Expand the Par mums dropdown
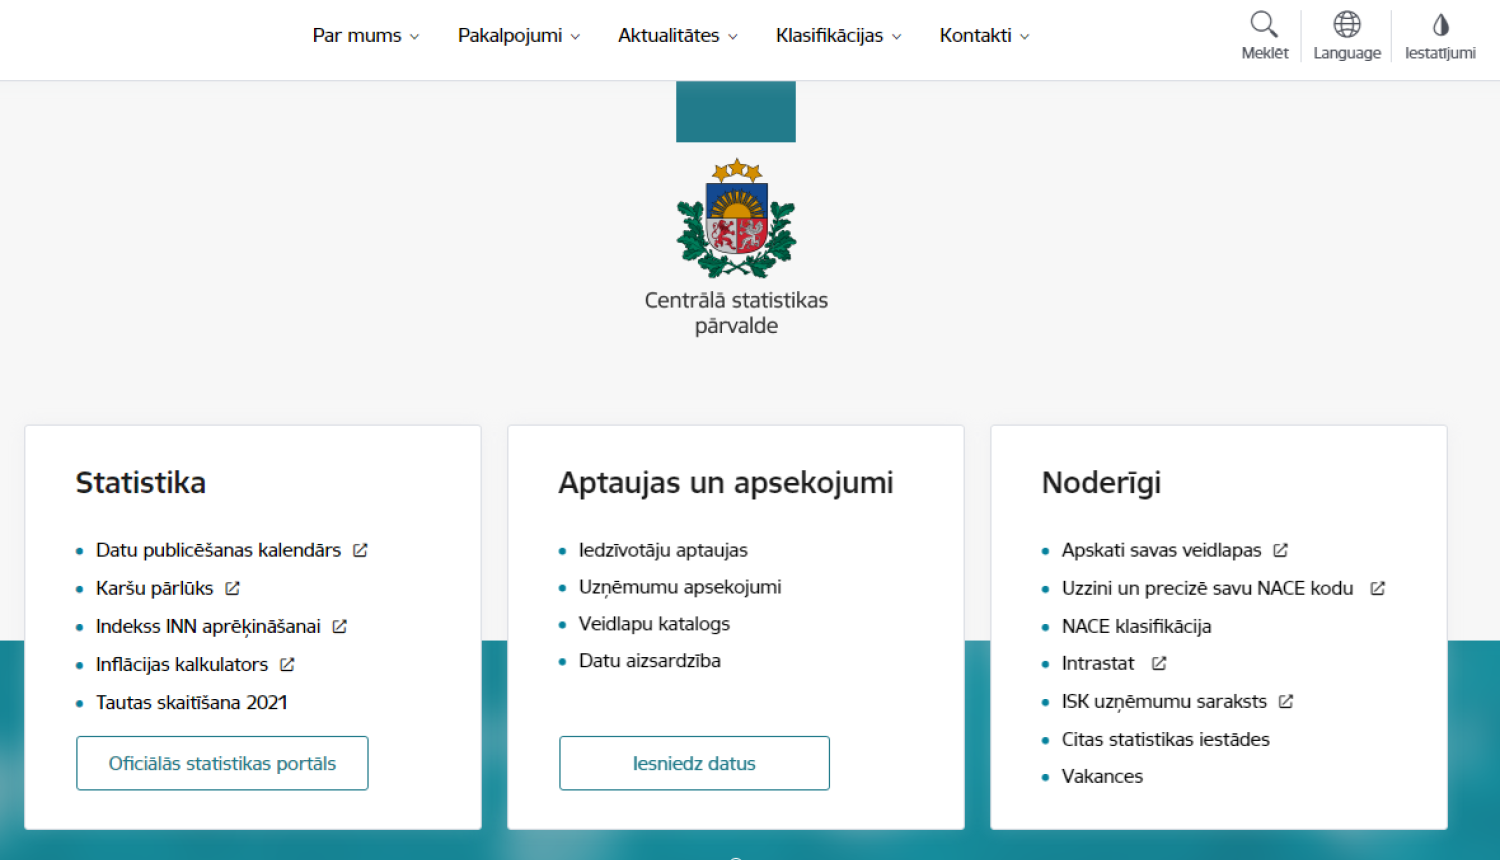The height and width of the screenshot is (860, 1500). tap(365, 35)
